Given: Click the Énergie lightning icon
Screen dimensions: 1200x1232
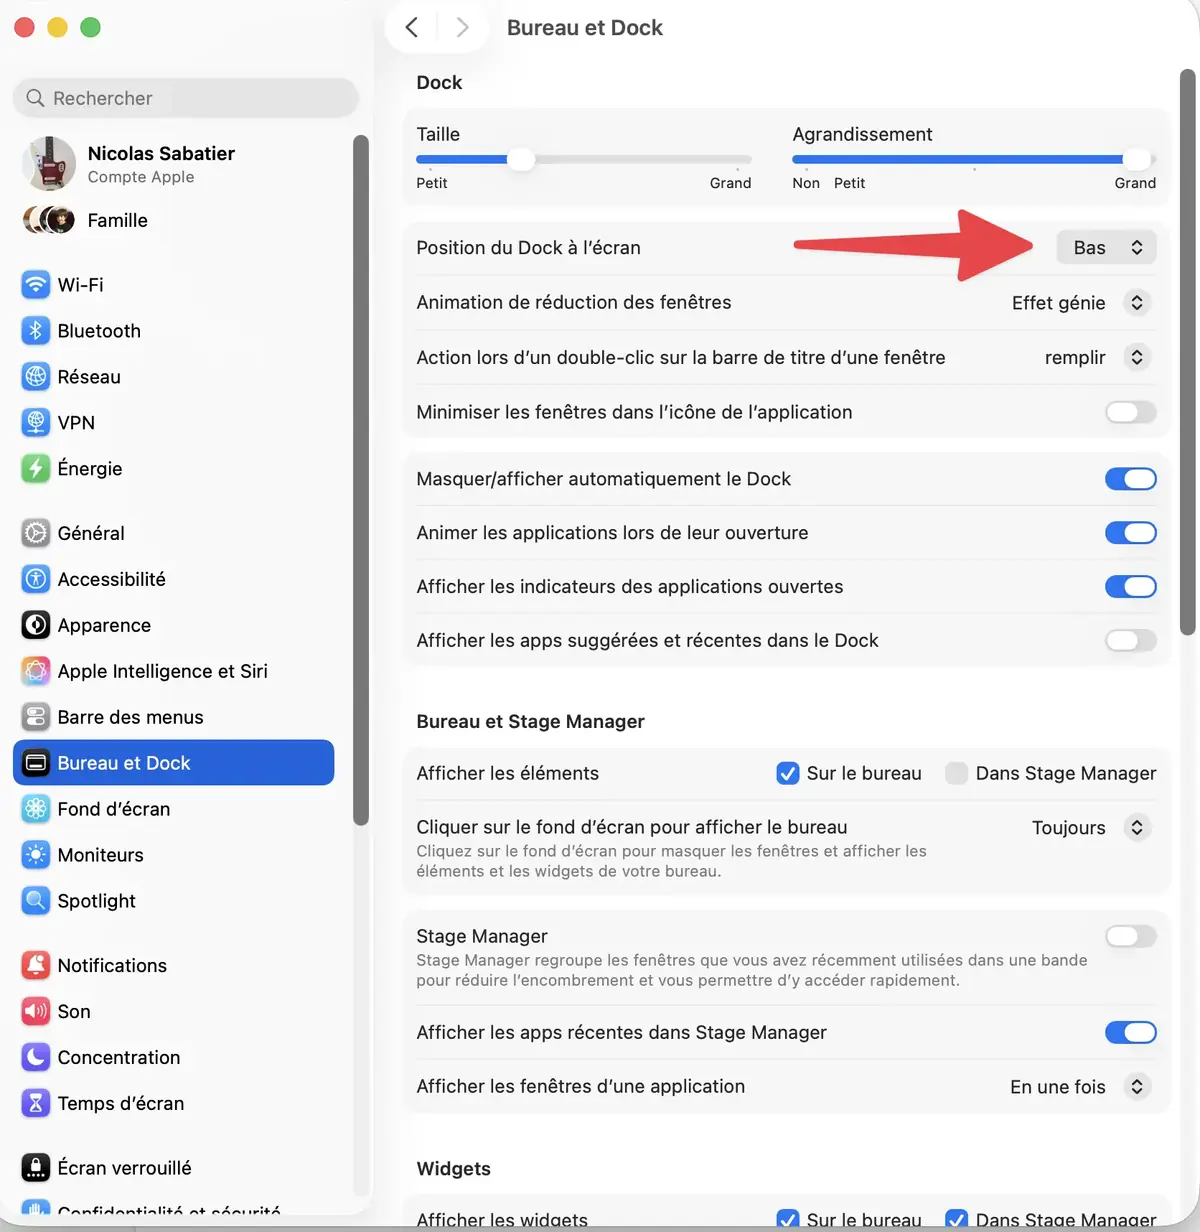Looking at the screenshot, I should [x=35, y=468].
